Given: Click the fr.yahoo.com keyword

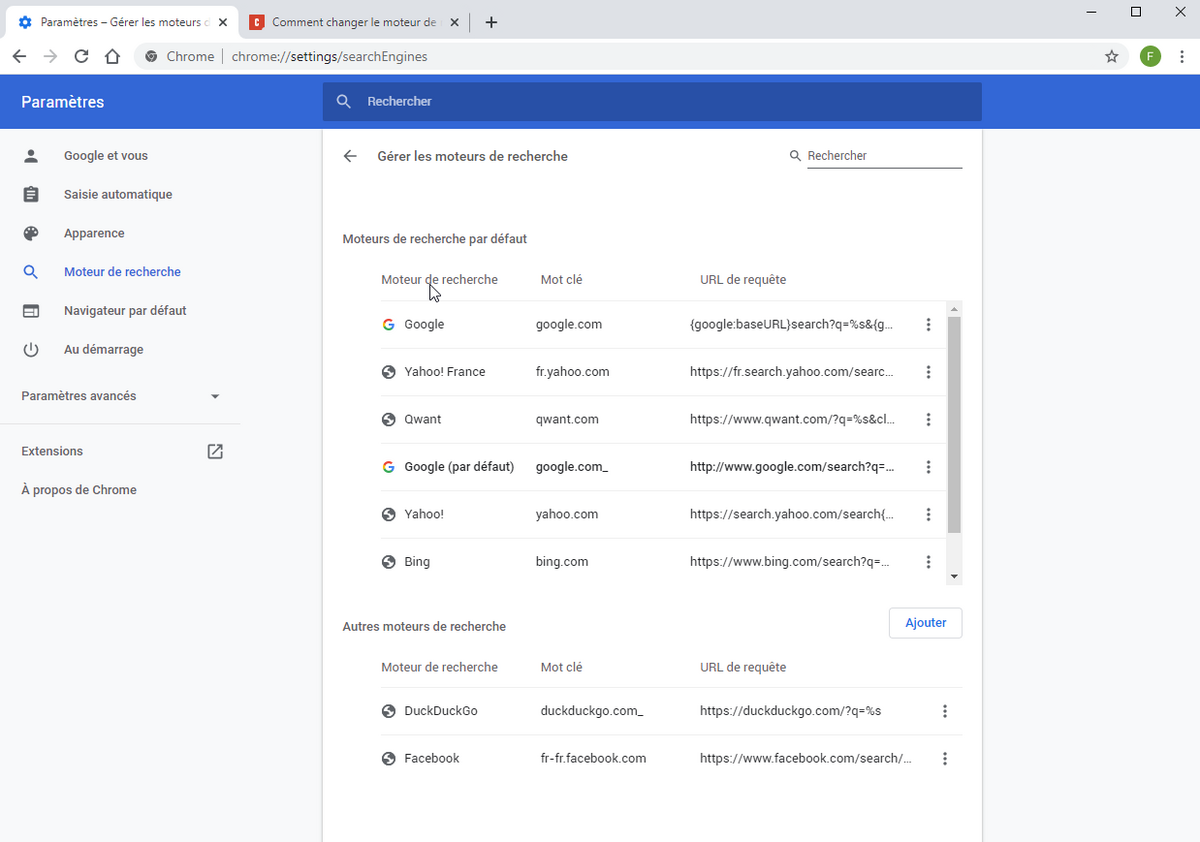Looking at the screenshot, I should click(572, 372).
